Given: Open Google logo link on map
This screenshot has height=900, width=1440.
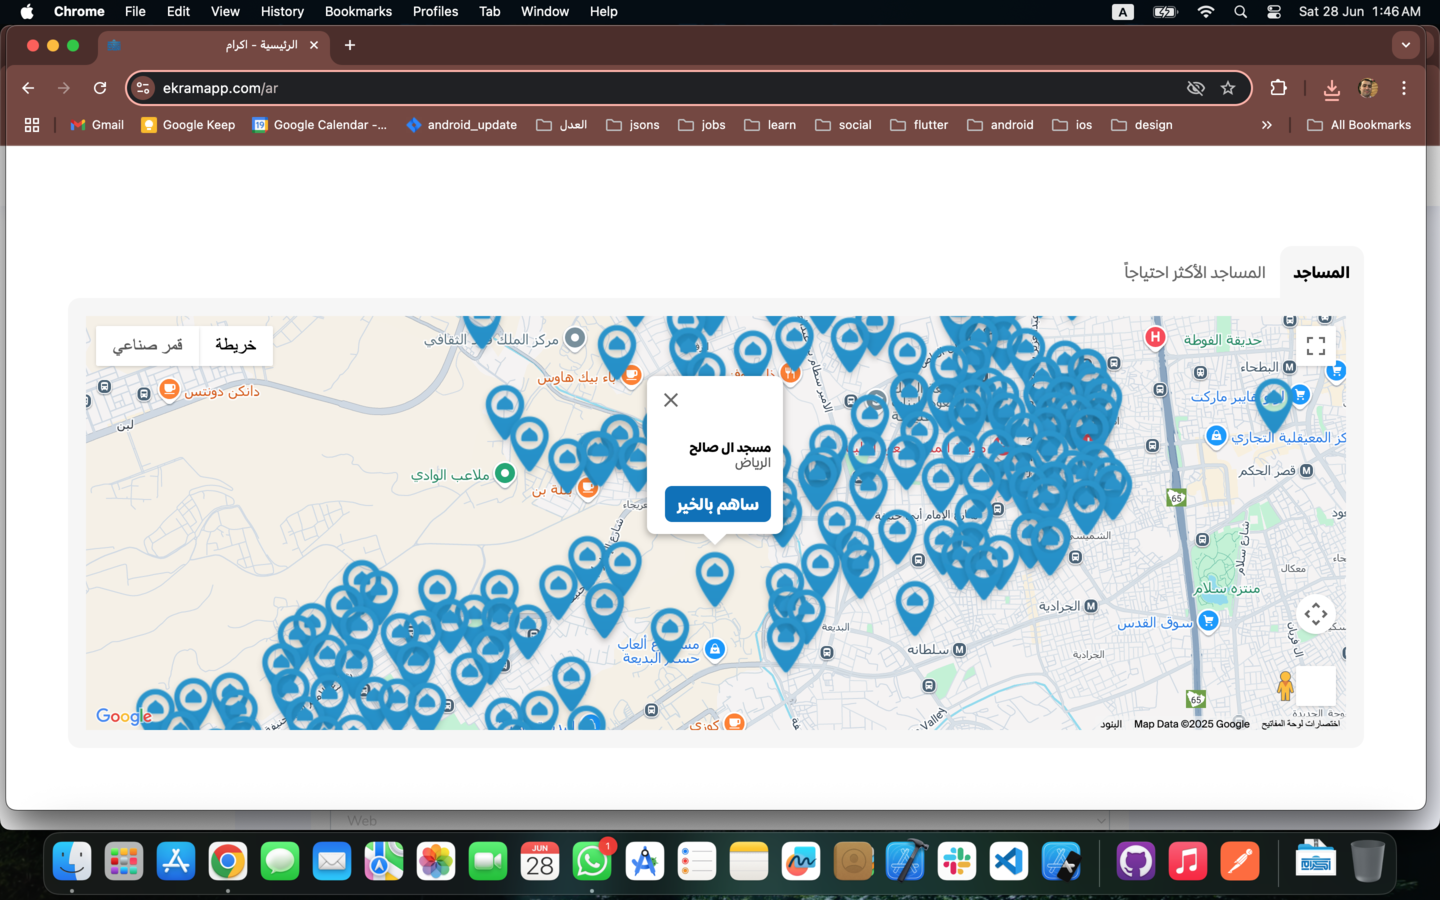Looking at the screenshot, I should (x=124, y=716).
